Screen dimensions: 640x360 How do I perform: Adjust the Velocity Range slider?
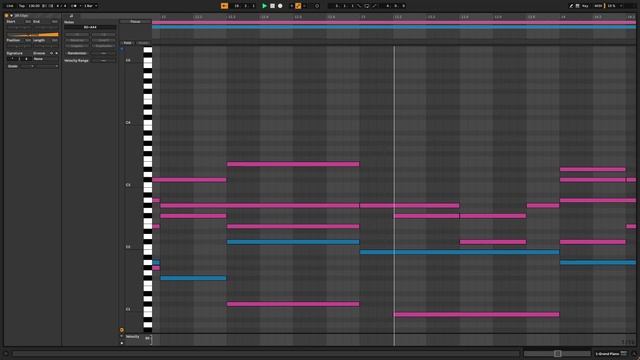(x=104, y=60)
